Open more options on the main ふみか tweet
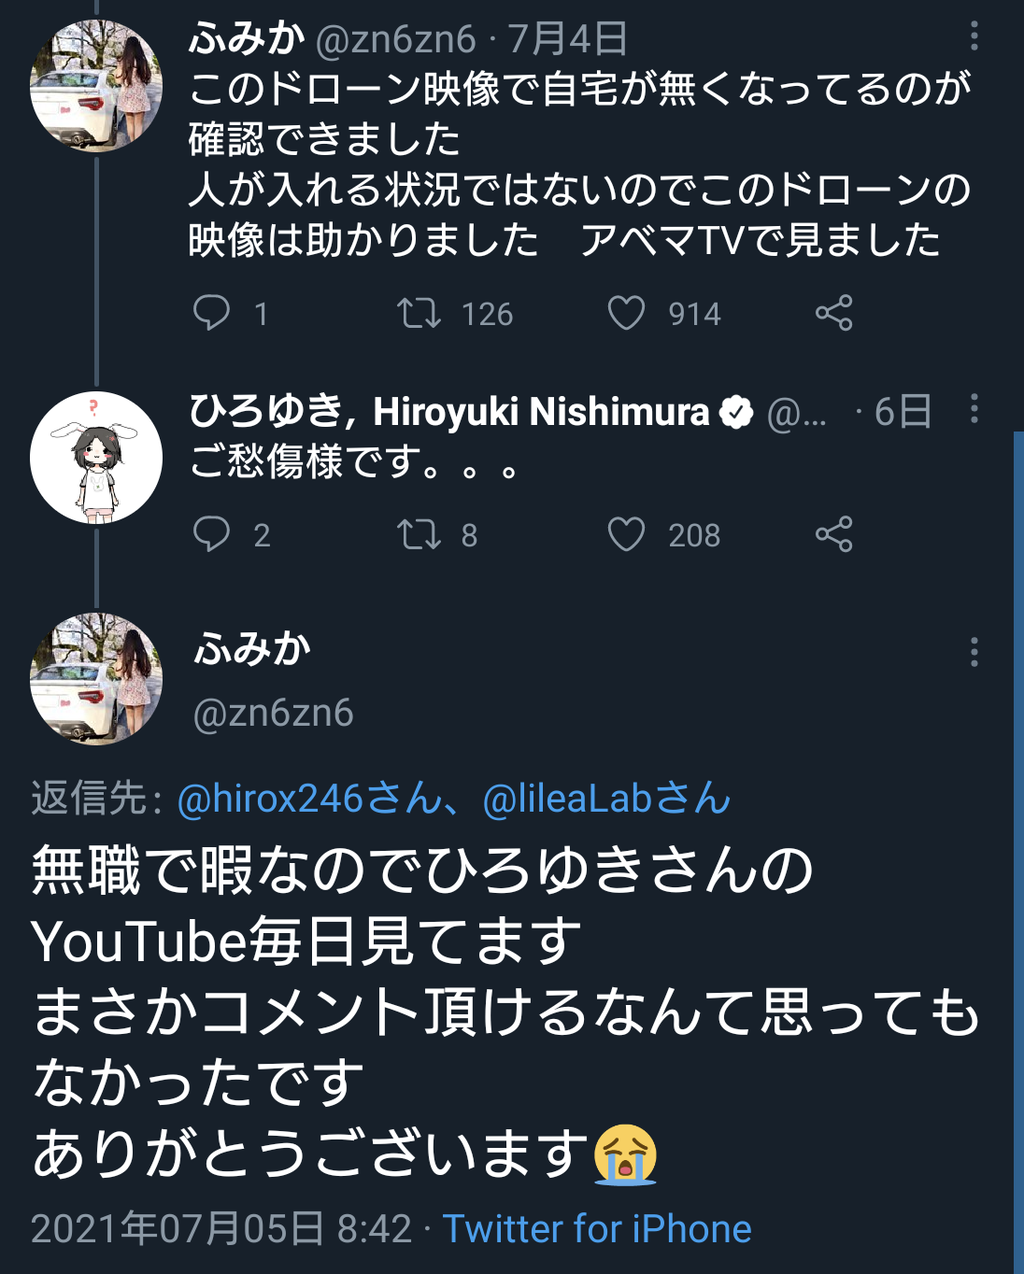1024x1274 pixels. pyautogui.click(x=973, y=653)
